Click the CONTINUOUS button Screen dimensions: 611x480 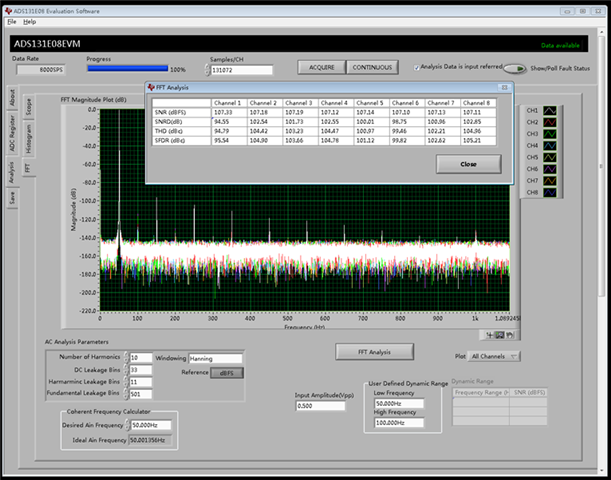[372, 67]
